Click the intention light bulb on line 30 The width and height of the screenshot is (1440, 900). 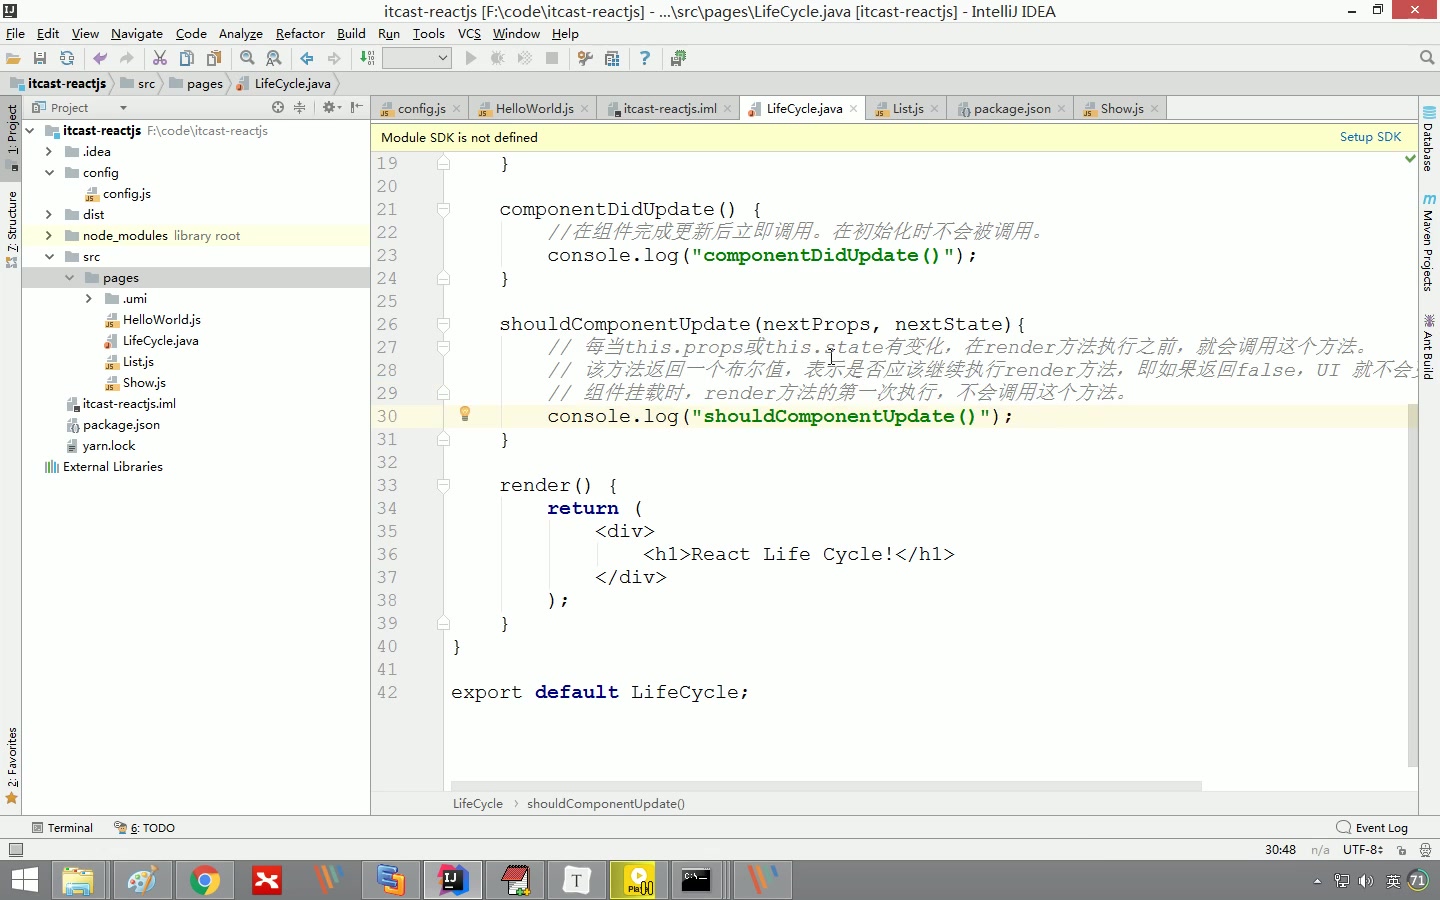pos(465,414)
